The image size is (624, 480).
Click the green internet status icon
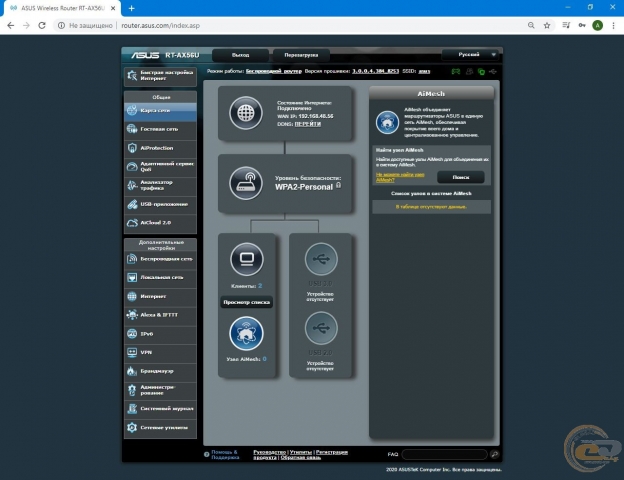pyautogui.click(x=482, y=72)
